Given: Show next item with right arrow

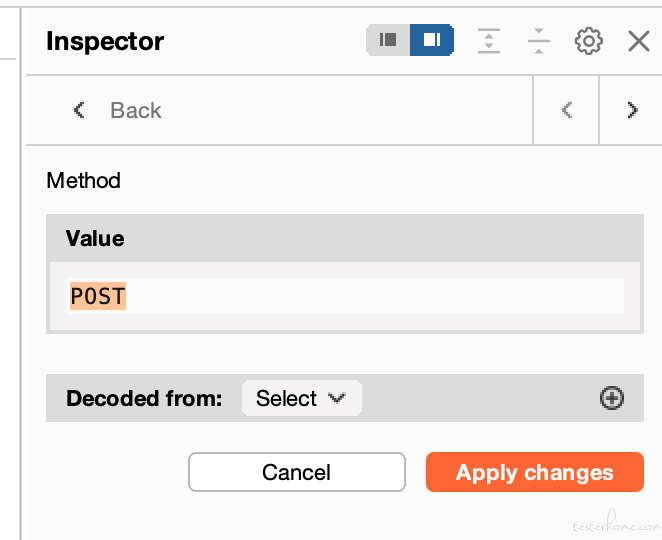Looking at the screenshot, I should pos(632,110).
